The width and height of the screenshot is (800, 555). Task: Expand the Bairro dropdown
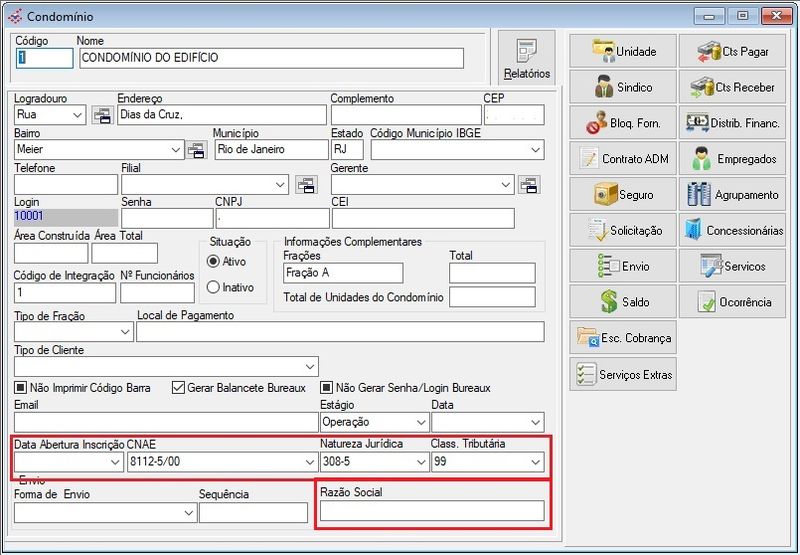click(x=176, y=150)
